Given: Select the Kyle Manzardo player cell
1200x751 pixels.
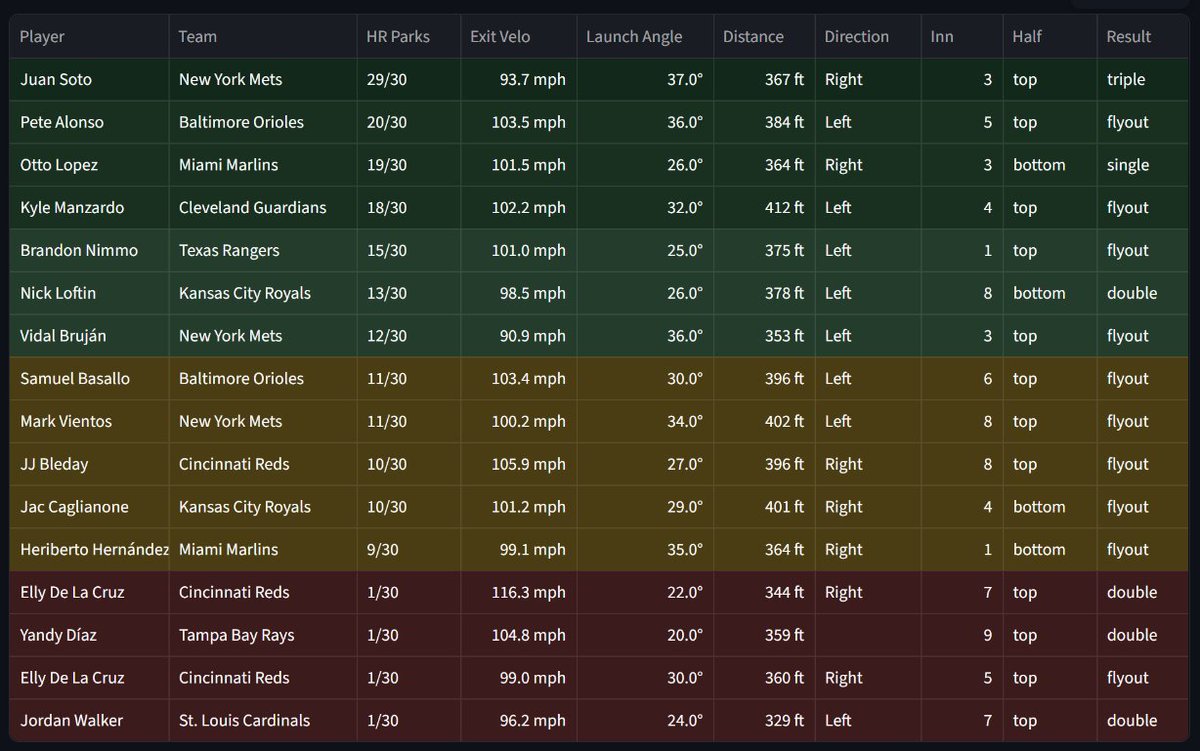Looking at the screenshot, I should (89, 208).
